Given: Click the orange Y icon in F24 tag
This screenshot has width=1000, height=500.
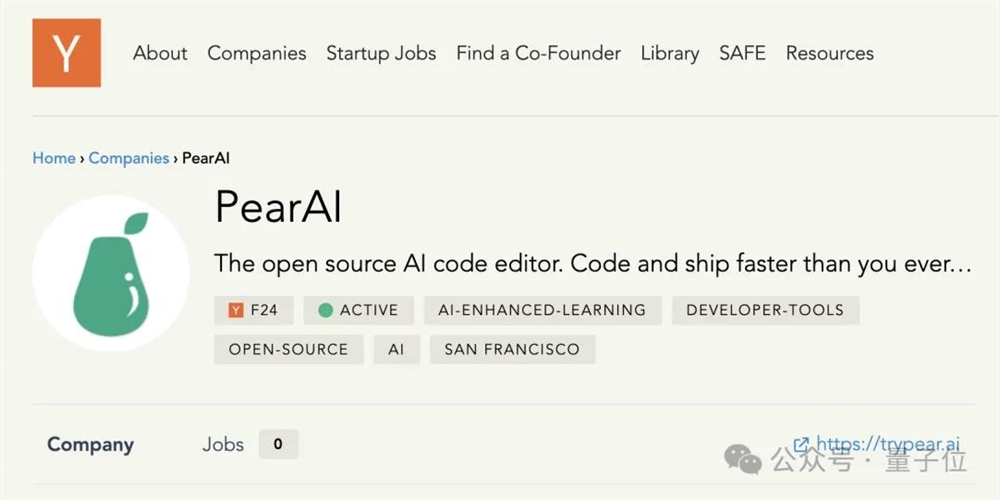Looking at the screenshot, I should click(236, 310).
